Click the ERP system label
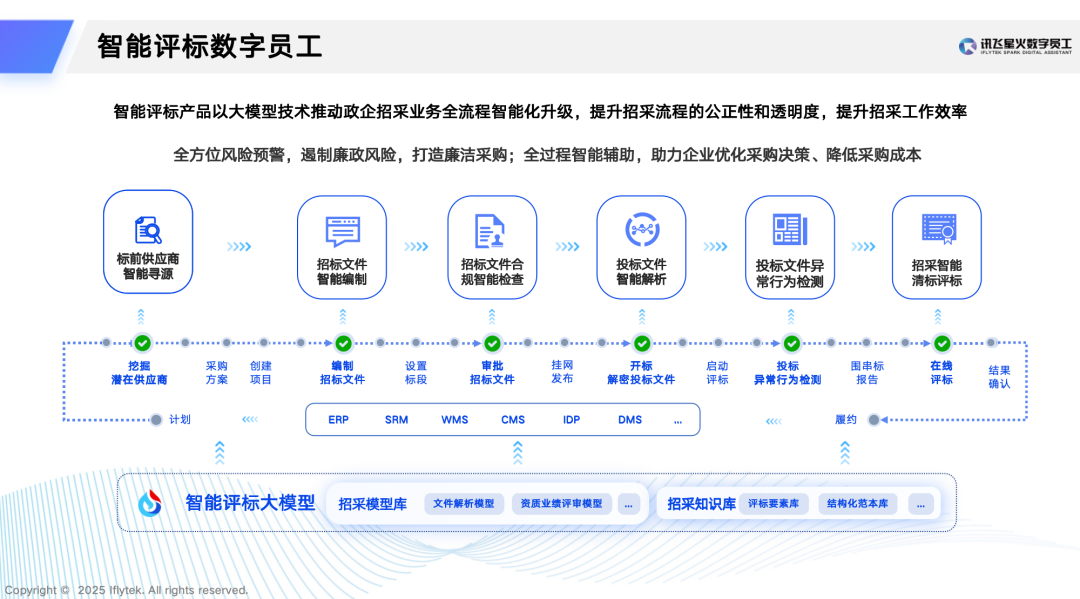Viewport: 1080px width, 599px height. [x=338, y=420]
